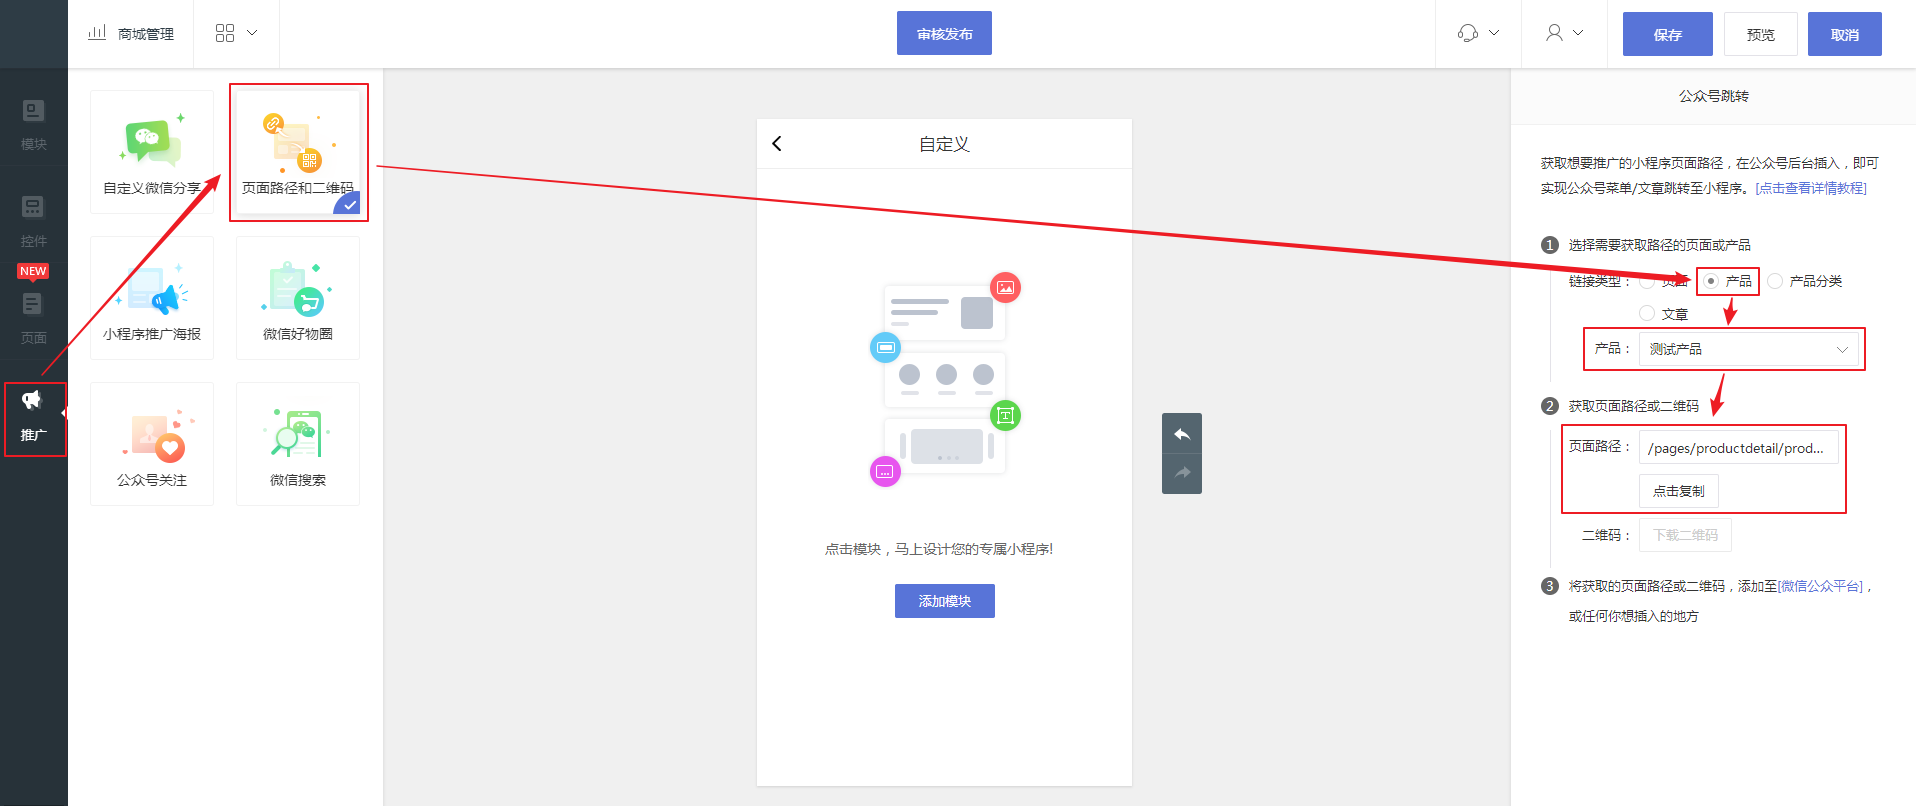Click the 商城管理 chart icon
Viewport: 1916px width, 806px height.
click(97, 33)
